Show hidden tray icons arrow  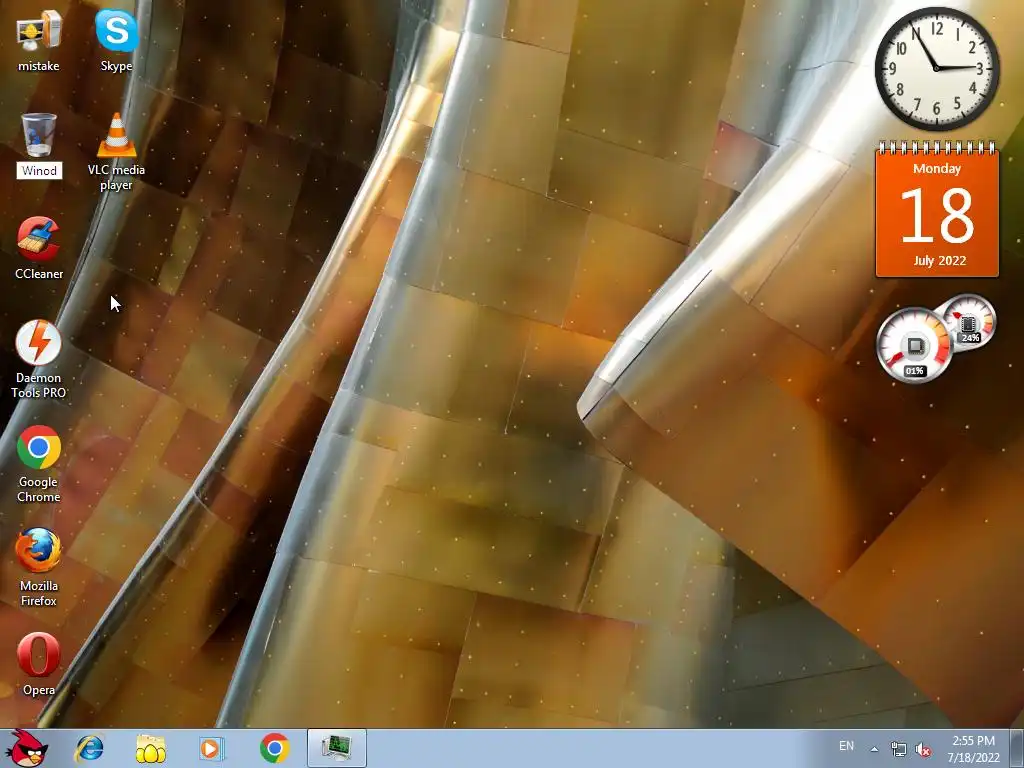(x=874, y=749)
